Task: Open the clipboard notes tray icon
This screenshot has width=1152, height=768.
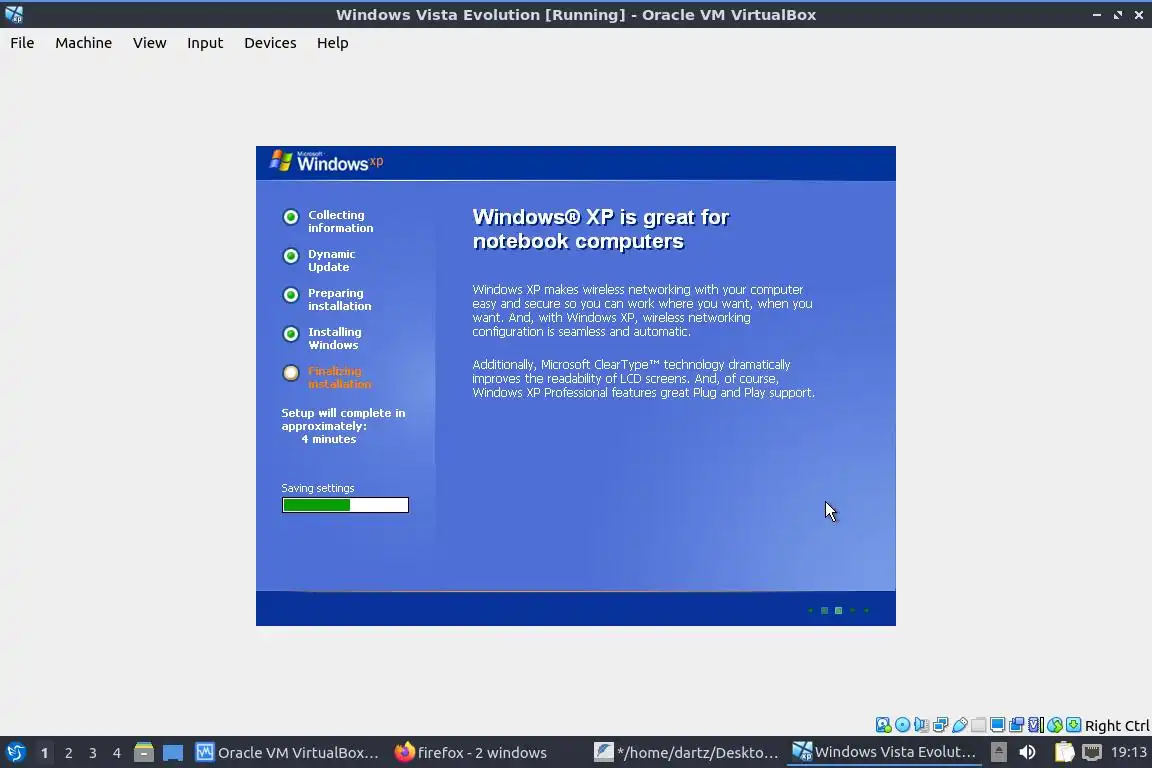Action: coord(1065,752)
